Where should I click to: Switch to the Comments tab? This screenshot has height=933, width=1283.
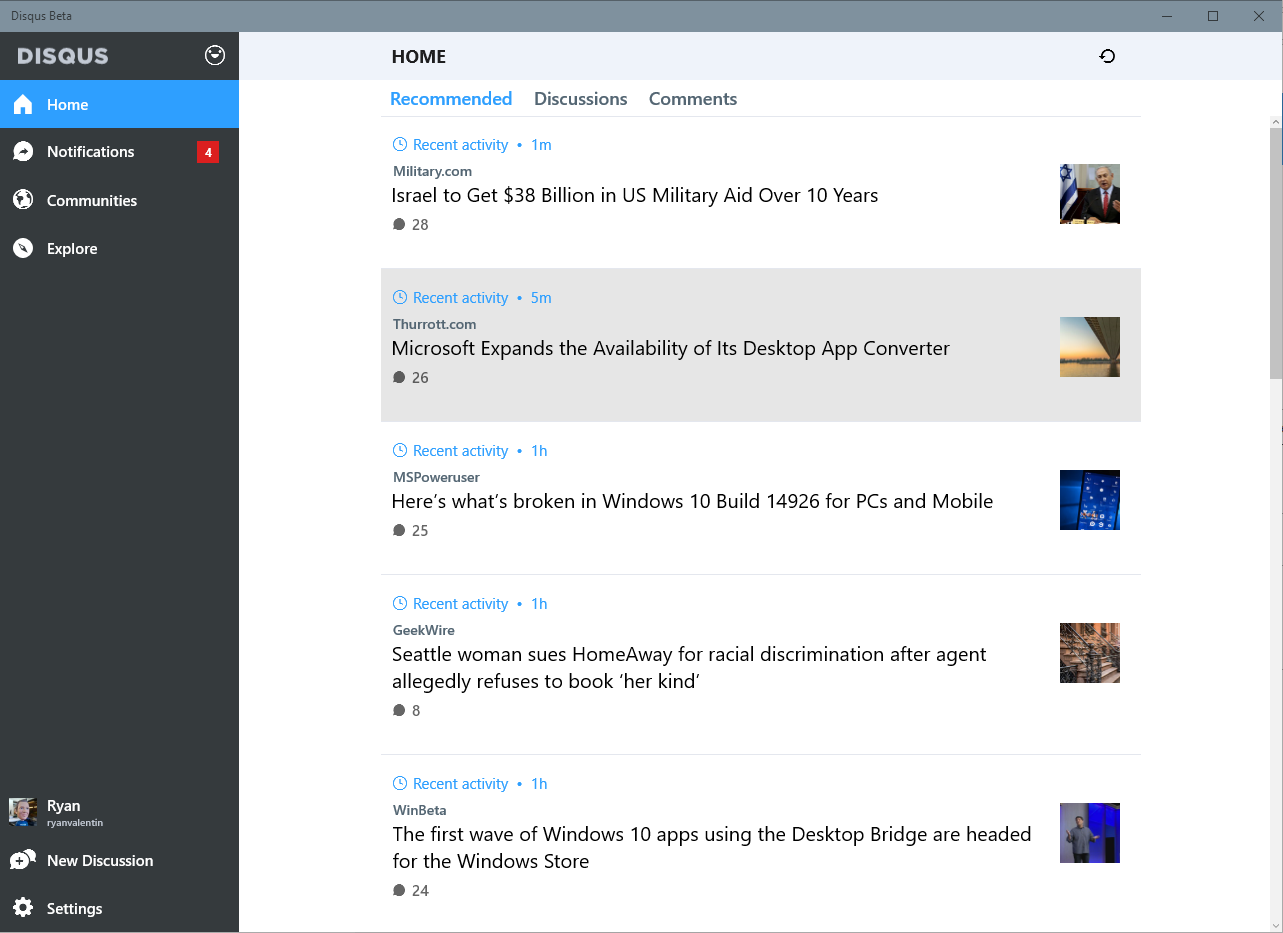(692, 98)
